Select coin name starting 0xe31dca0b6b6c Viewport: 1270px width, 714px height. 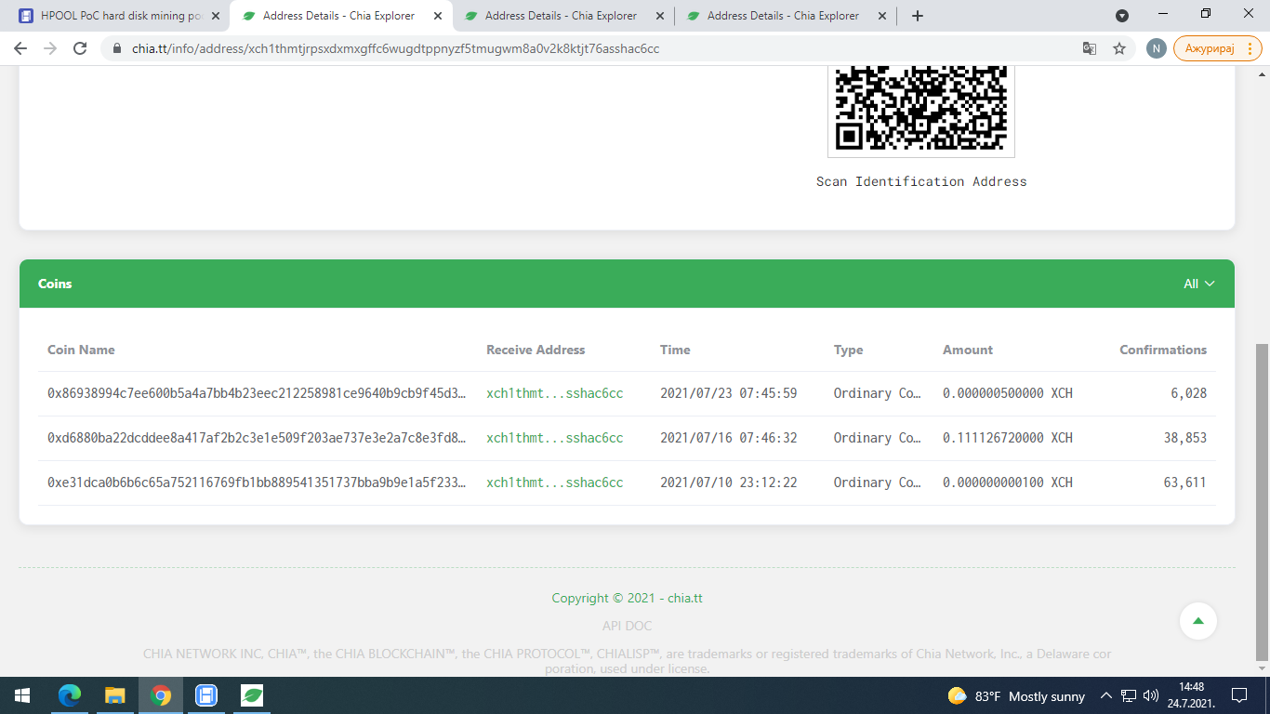tap(256, 482)
